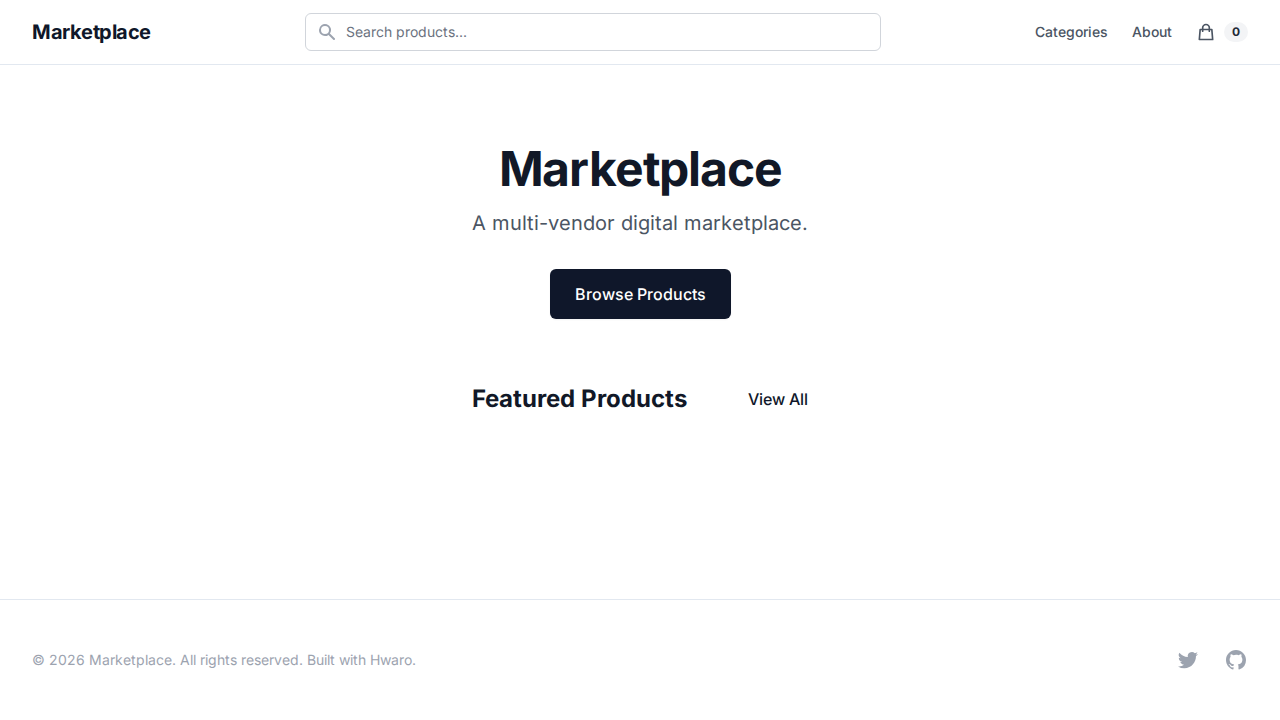1280x720 pixels.
Task: Navigate to the About page
Action: pyautogui.click(x=1152, y=32)
